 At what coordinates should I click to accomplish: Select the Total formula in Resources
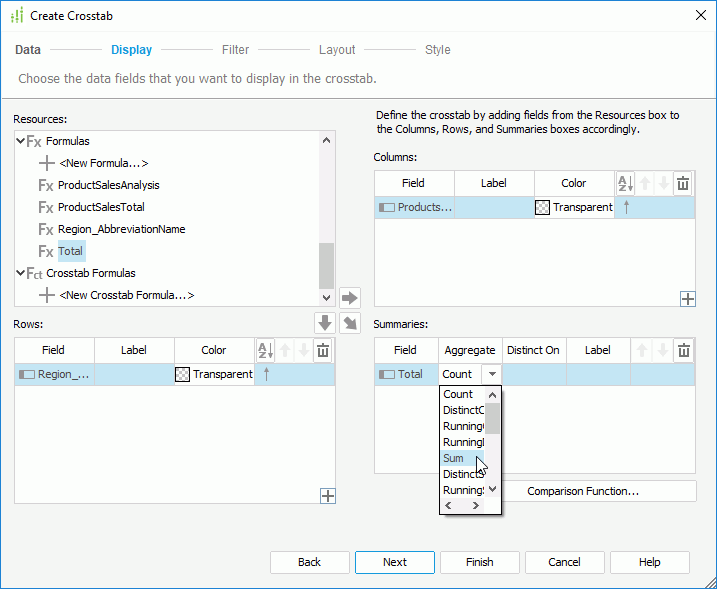(70, 251)
